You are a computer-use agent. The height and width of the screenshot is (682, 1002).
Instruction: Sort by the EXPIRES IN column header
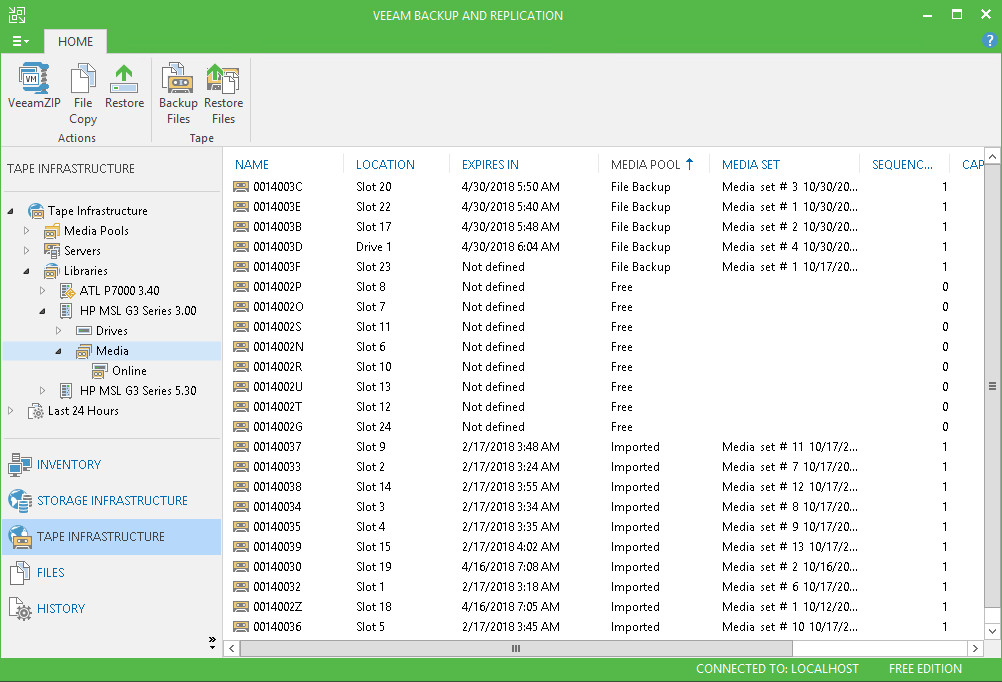coord(490,165)
